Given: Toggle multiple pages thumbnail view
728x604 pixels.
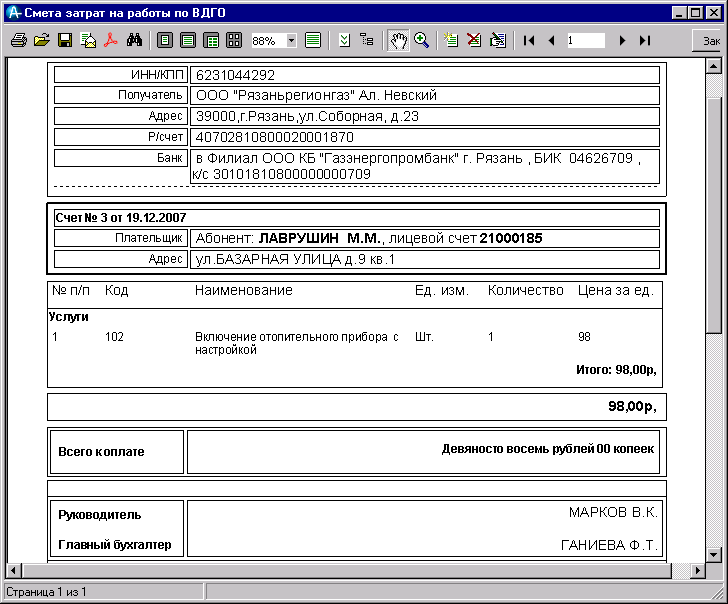Looking at the screenshot, I should click(x=234, y=41).
